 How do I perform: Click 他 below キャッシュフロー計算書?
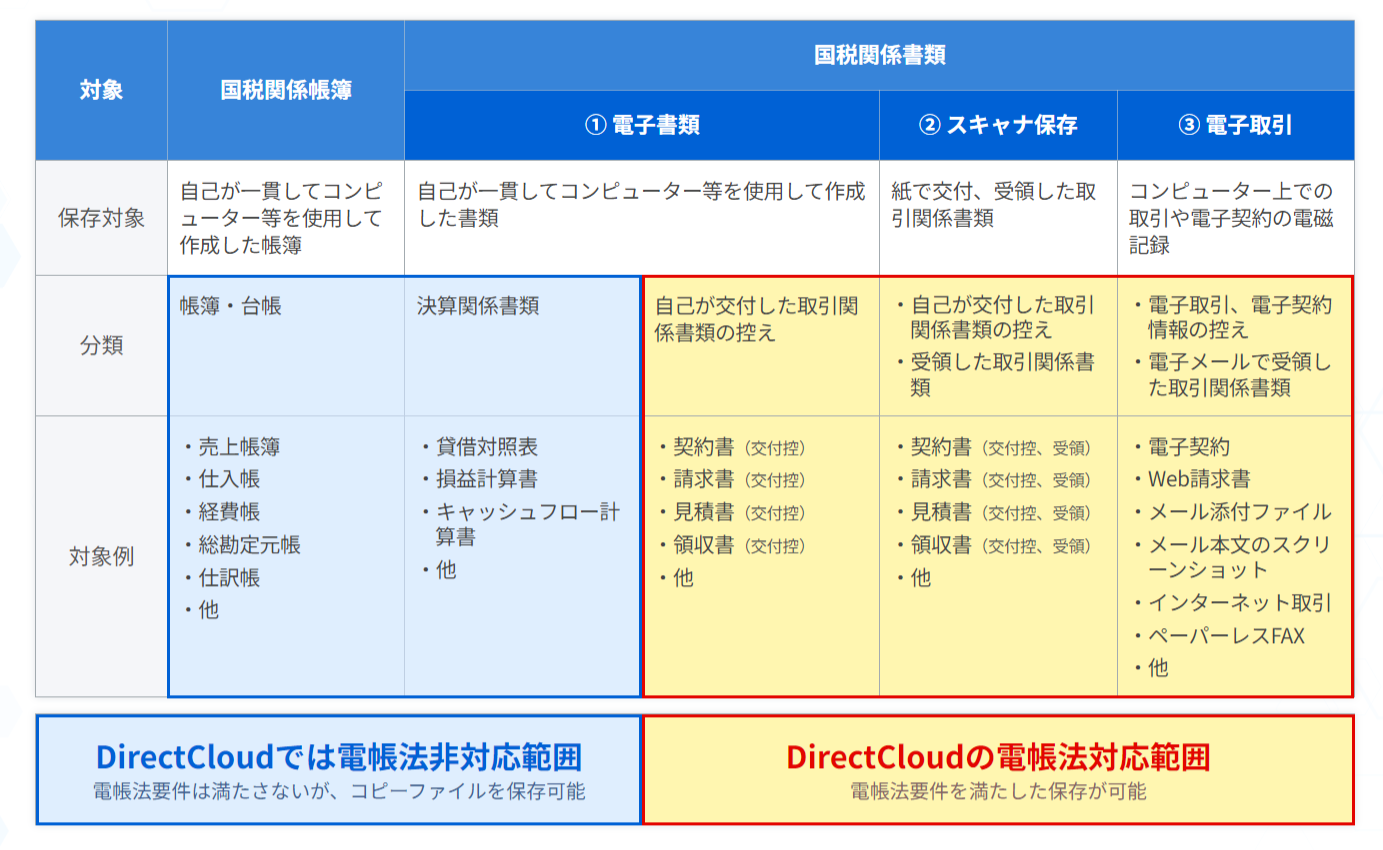click(x=439, y=571)
